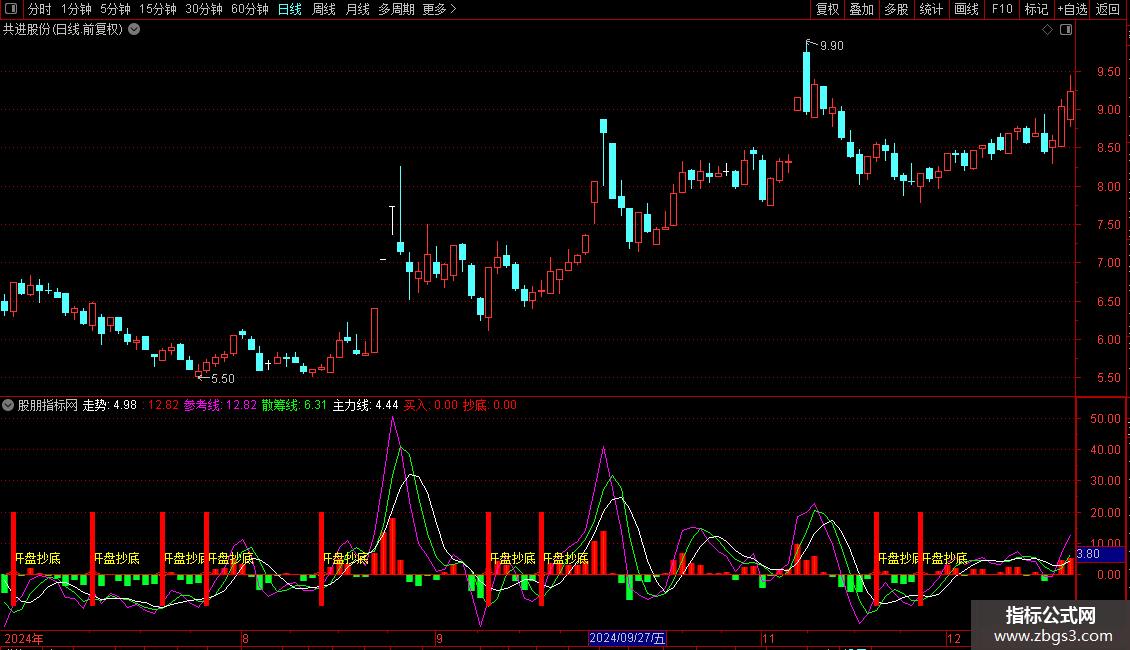The image size is (1130, 650).
Task: Click the 散筹线: 6.31 value
Action: (294, 405)
